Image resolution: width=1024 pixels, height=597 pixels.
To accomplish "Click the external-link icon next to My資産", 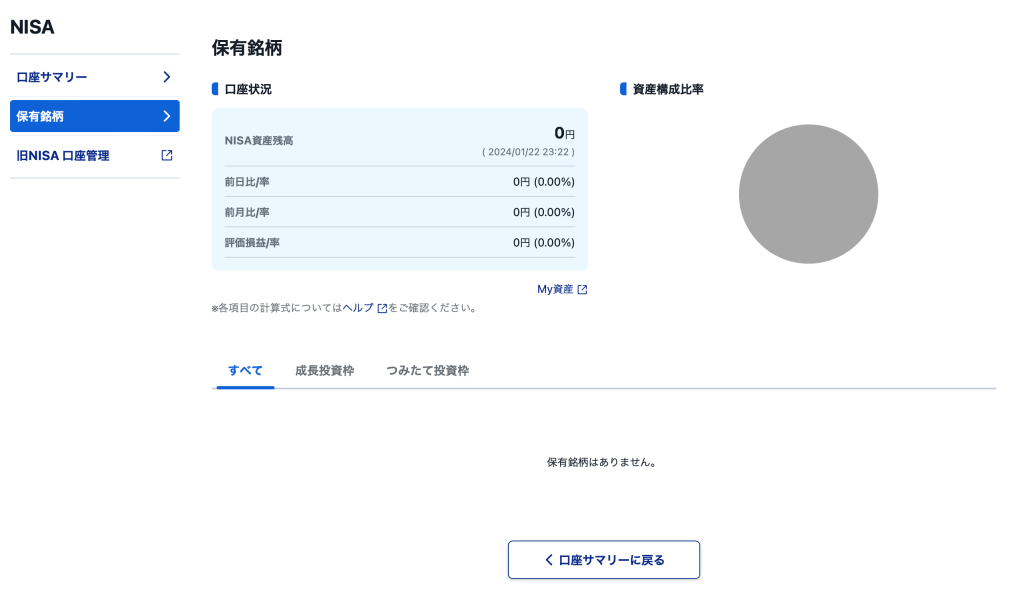I will click(583, 290).
